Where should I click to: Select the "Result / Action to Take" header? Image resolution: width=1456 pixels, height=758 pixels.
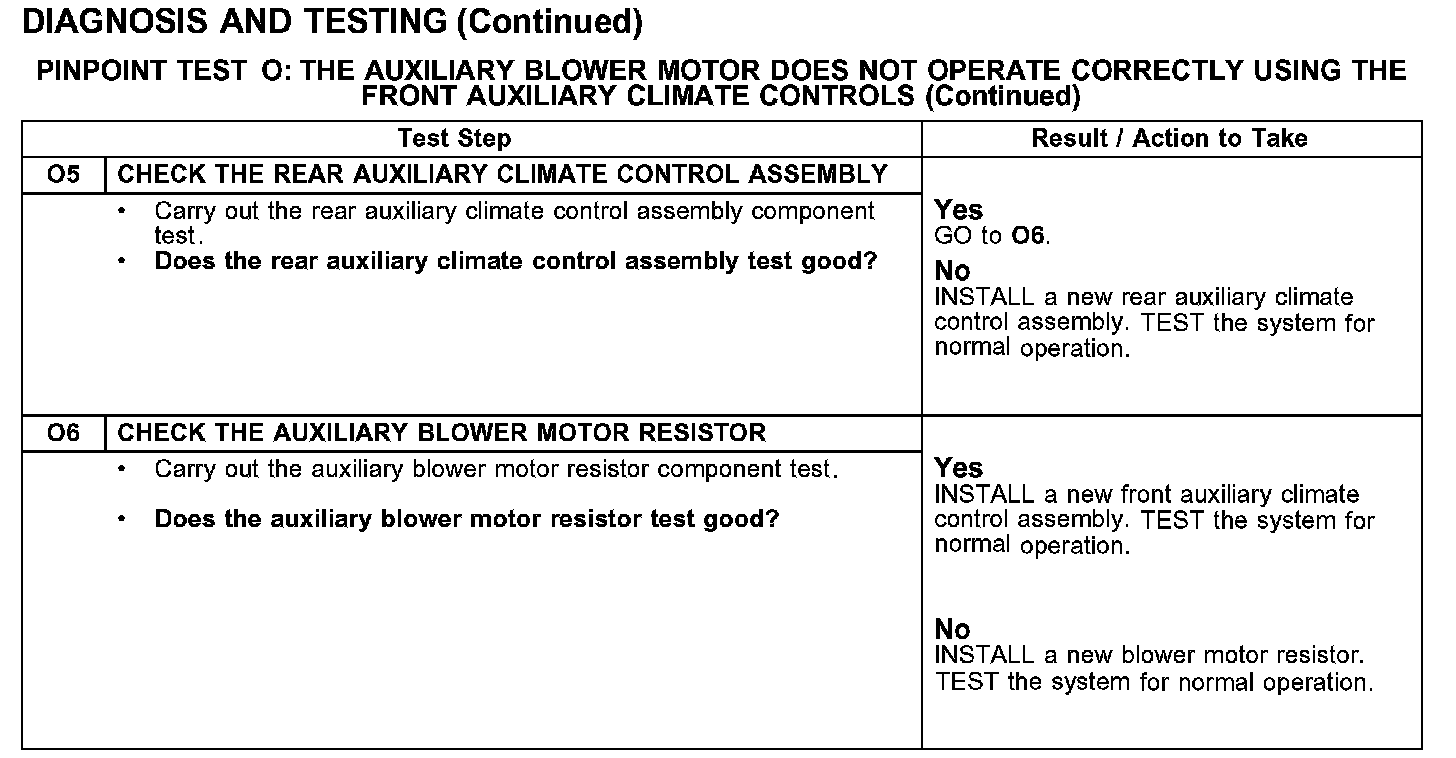click(x=1169, y=138)
